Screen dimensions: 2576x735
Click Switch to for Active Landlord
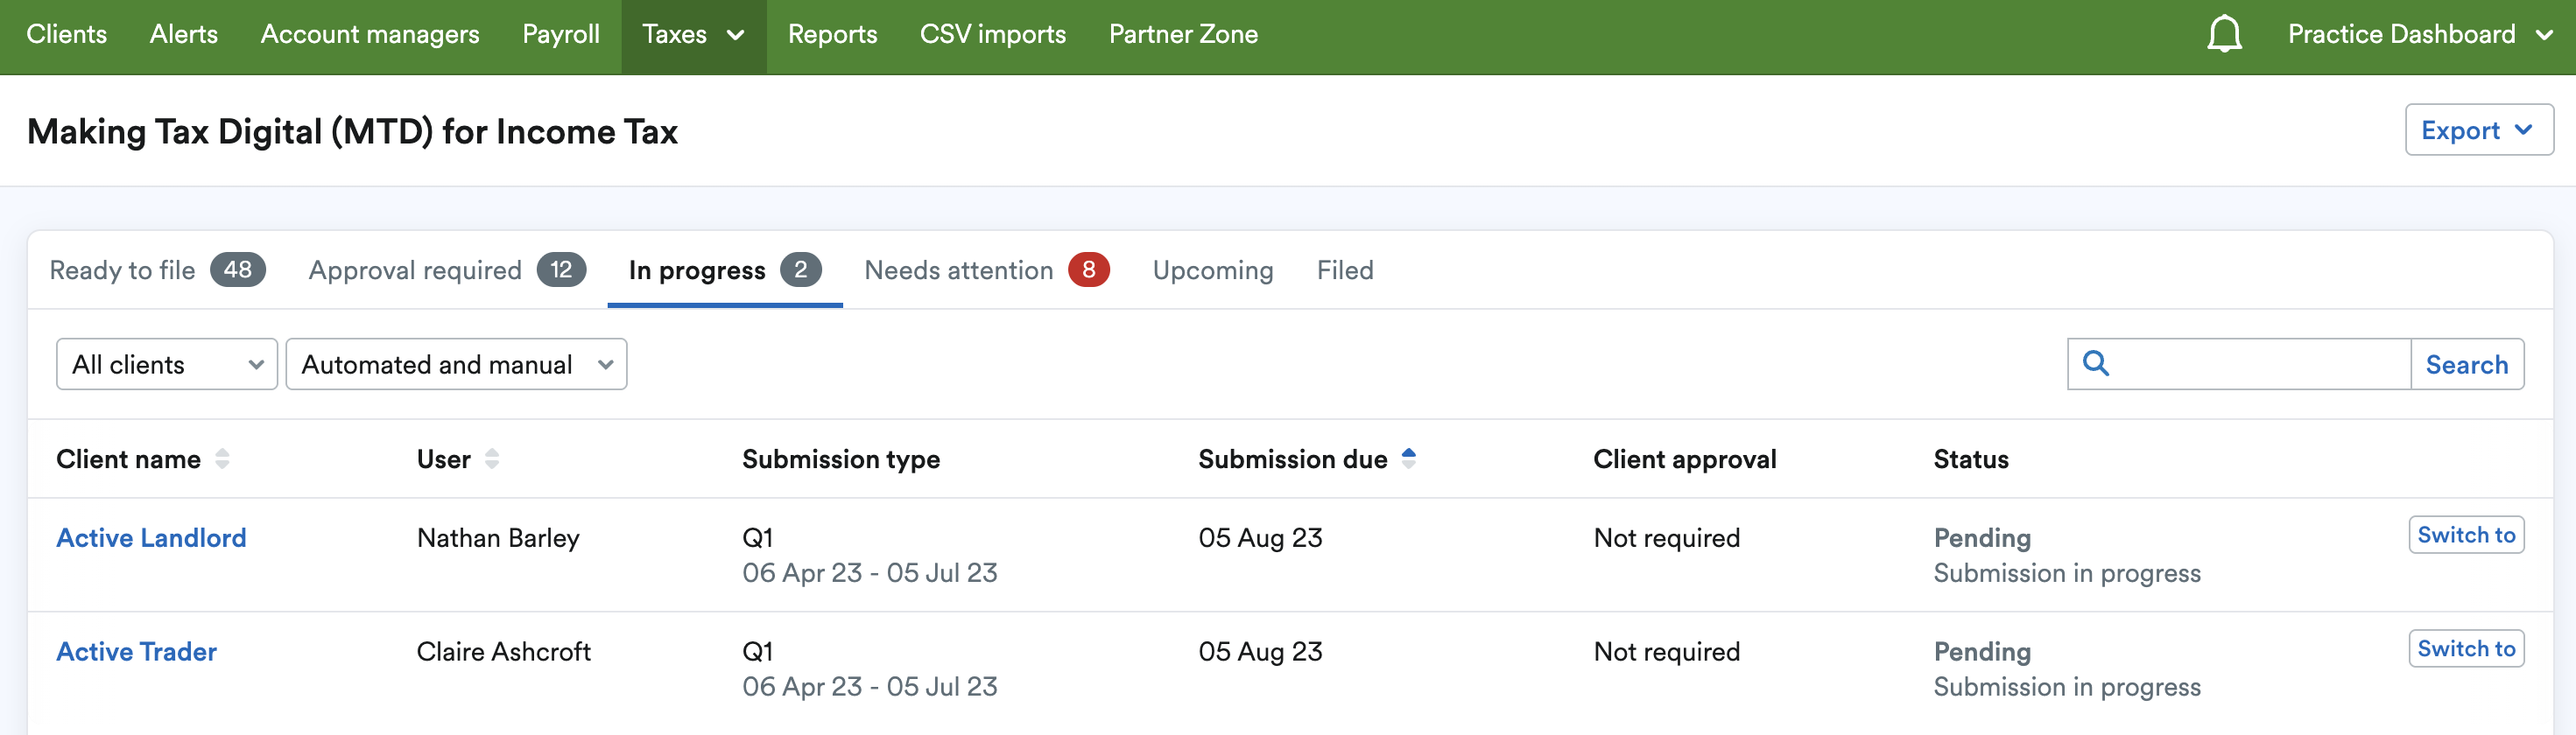point(2466,535)
